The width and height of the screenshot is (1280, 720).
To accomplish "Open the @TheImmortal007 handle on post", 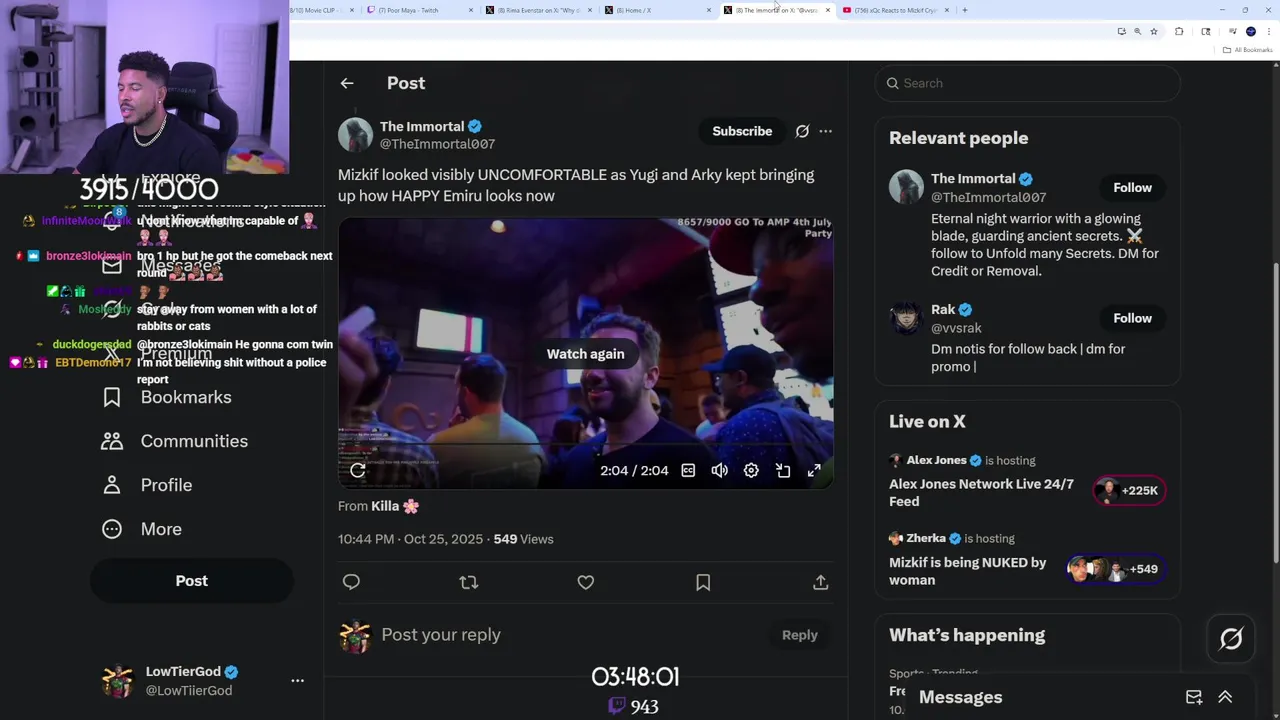I will [x=437, y=144].
